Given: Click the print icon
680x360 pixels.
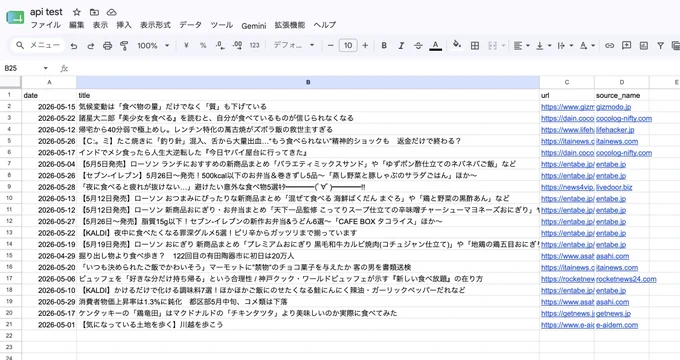Looking at the screenshot, I should click(108, 46).
